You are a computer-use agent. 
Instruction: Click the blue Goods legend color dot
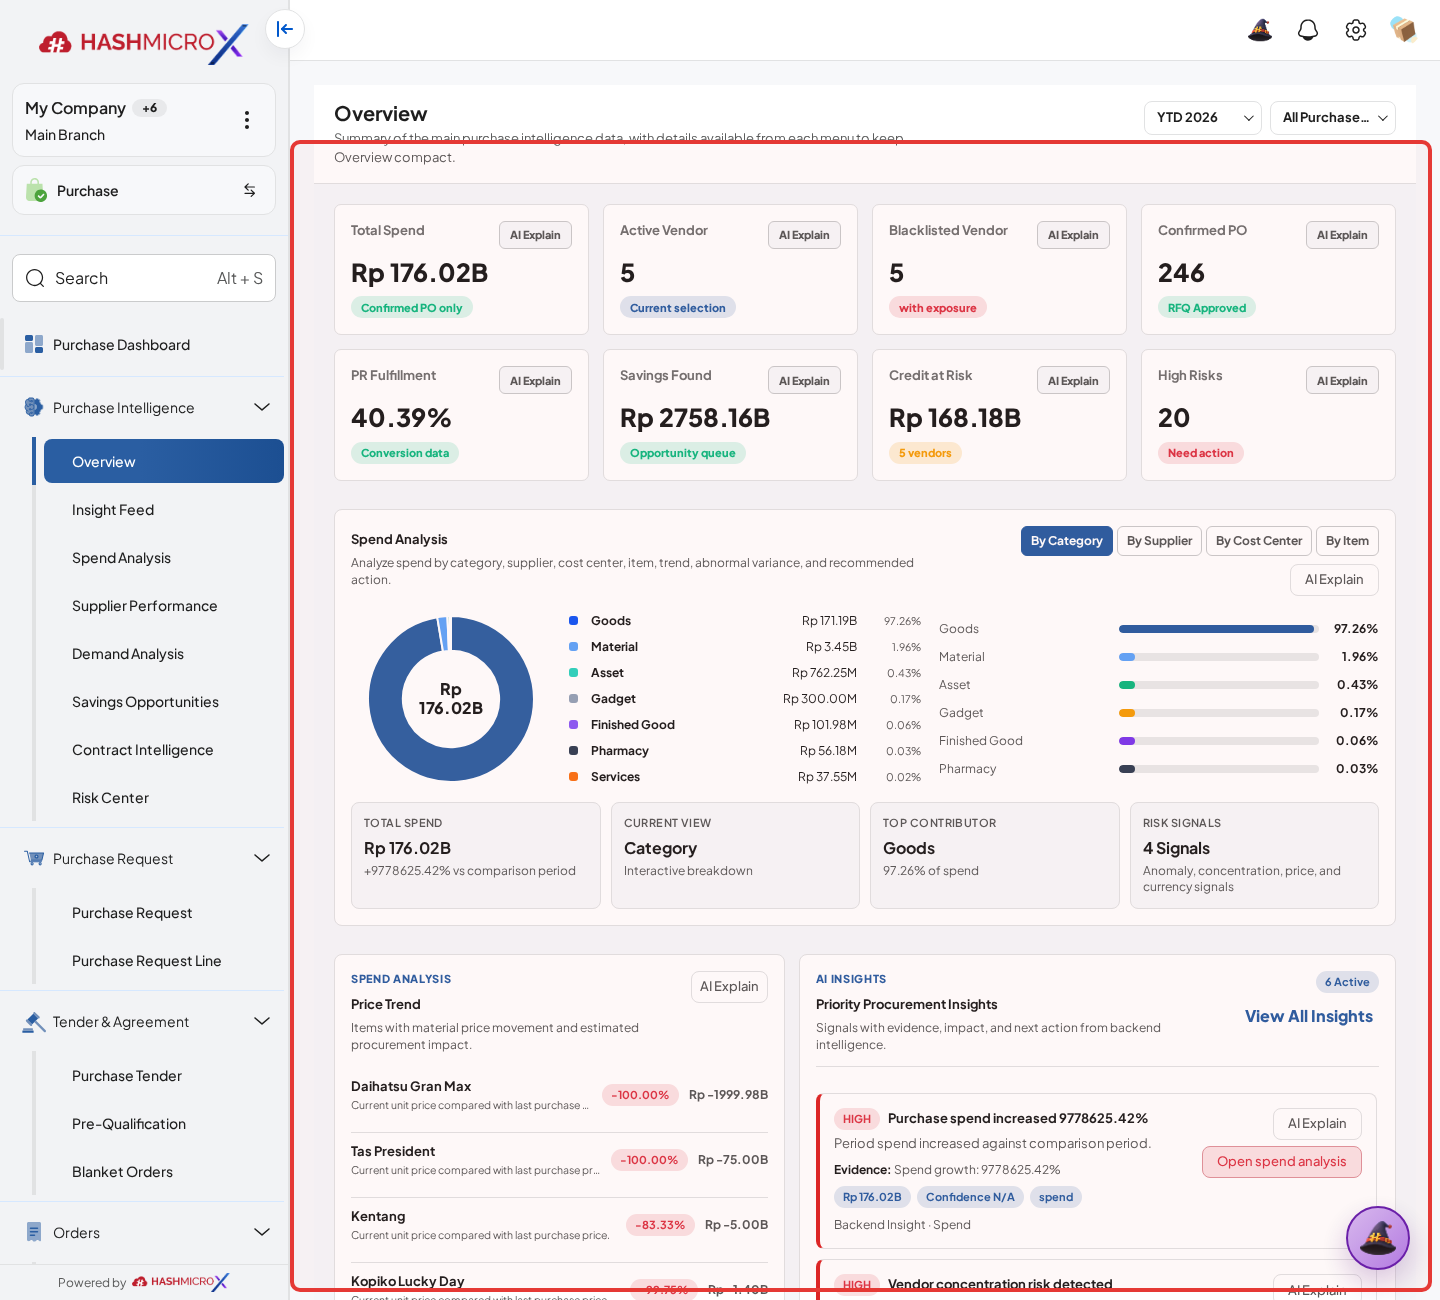pos(573,621)
